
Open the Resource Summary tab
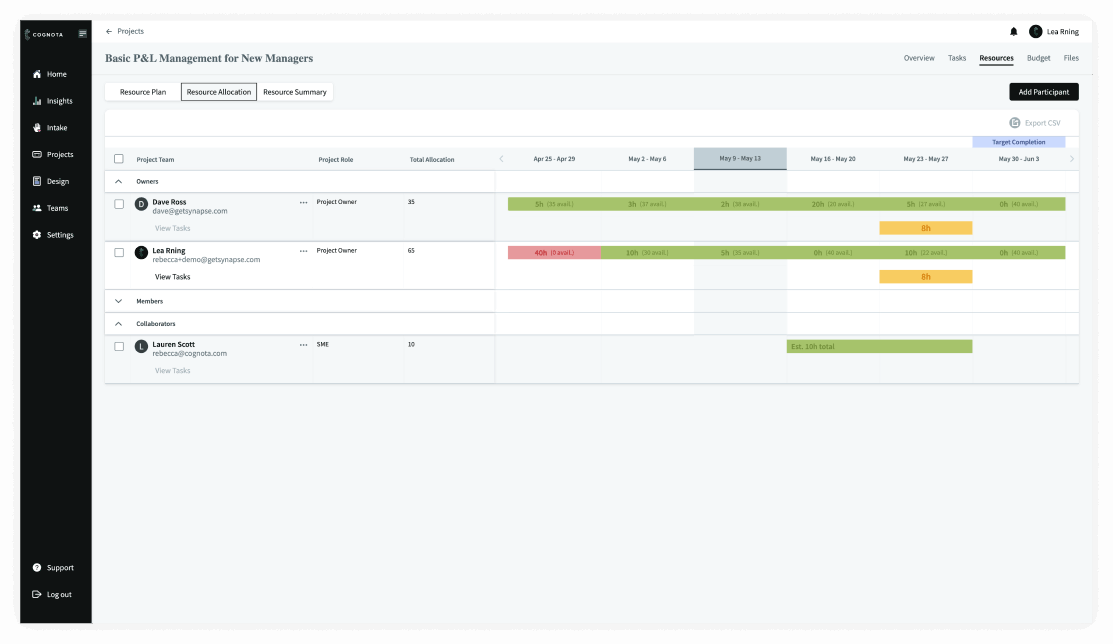point(295,92)
